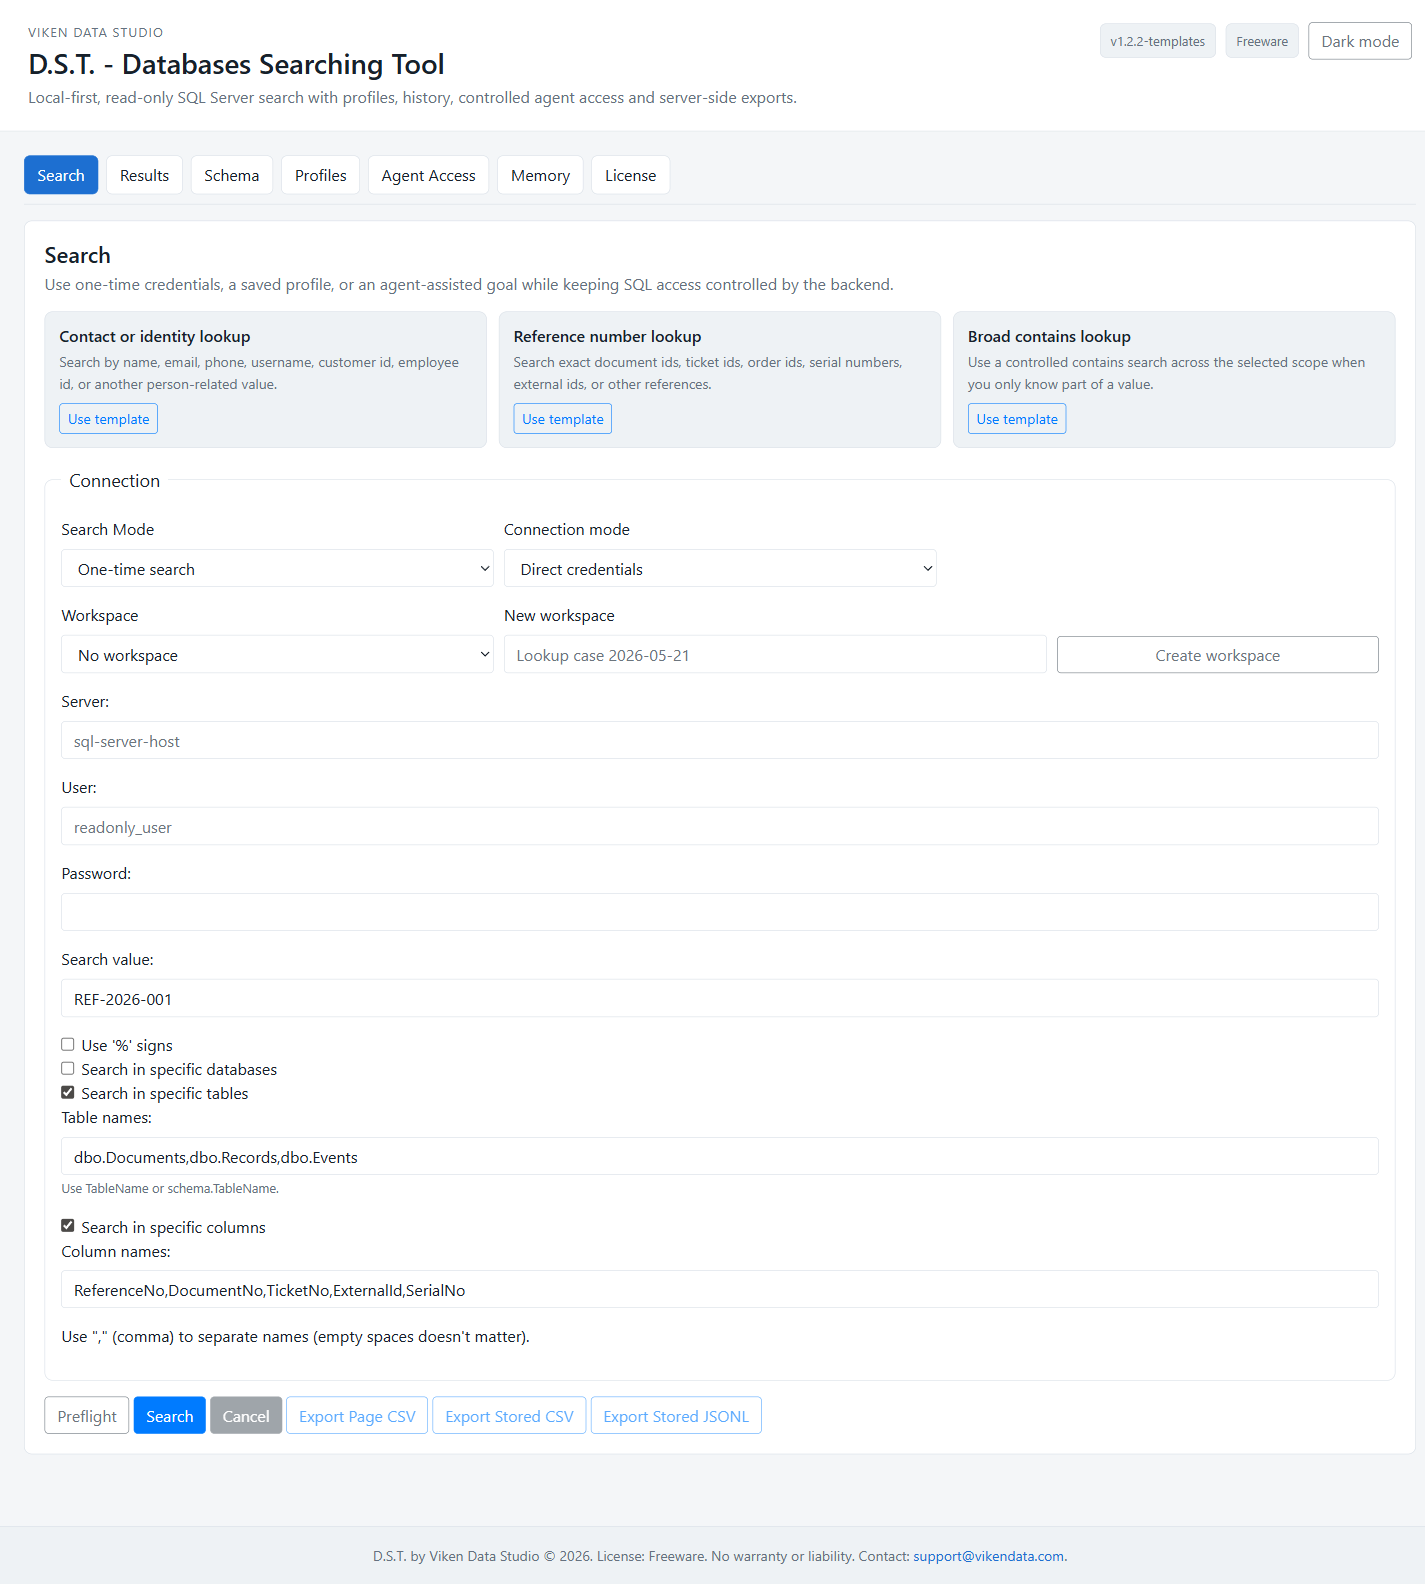Toggle Dark mode button
This screenshot has height=1584, width=1425.
(x=1360, y=41)
